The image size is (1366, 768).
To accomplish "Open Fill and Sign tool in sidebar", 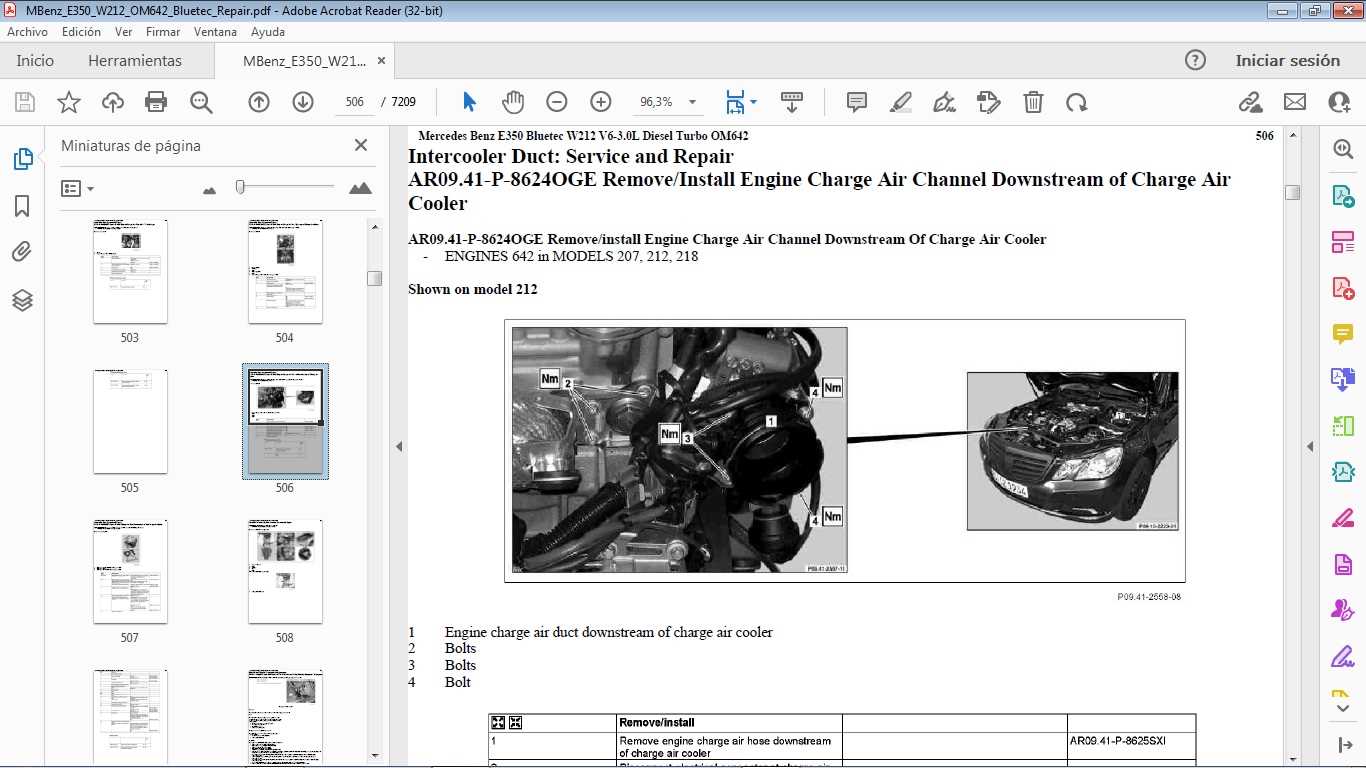I will [1342, 656].
